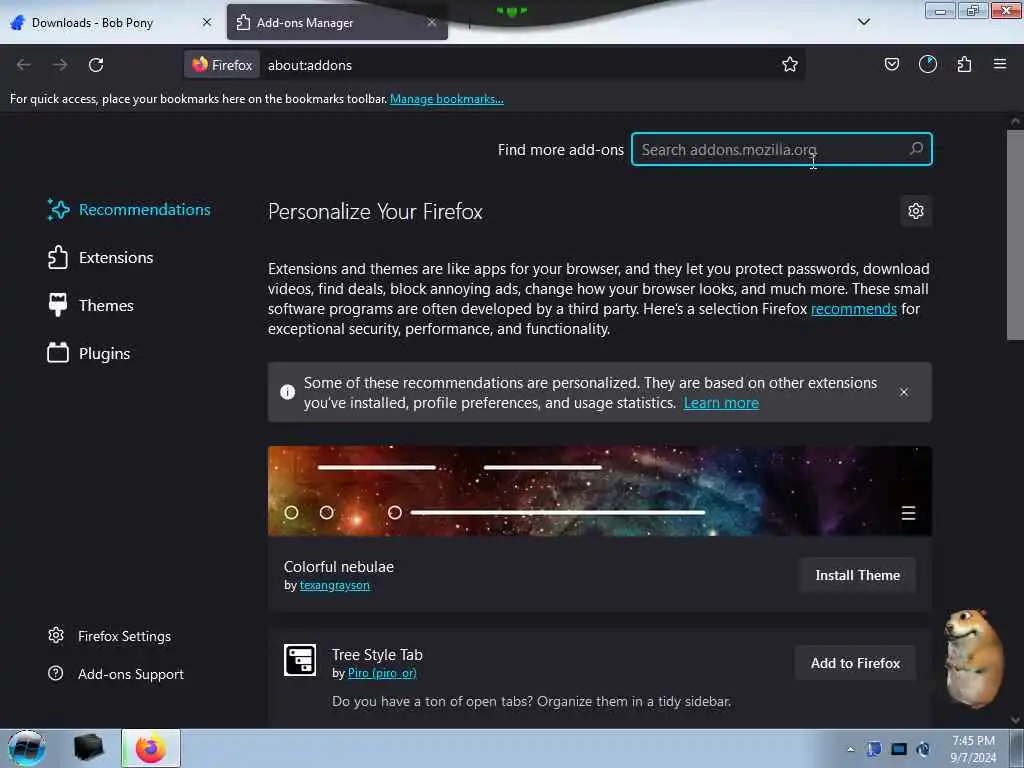
Task: Open the black box taskbar app
Action: 88,748
